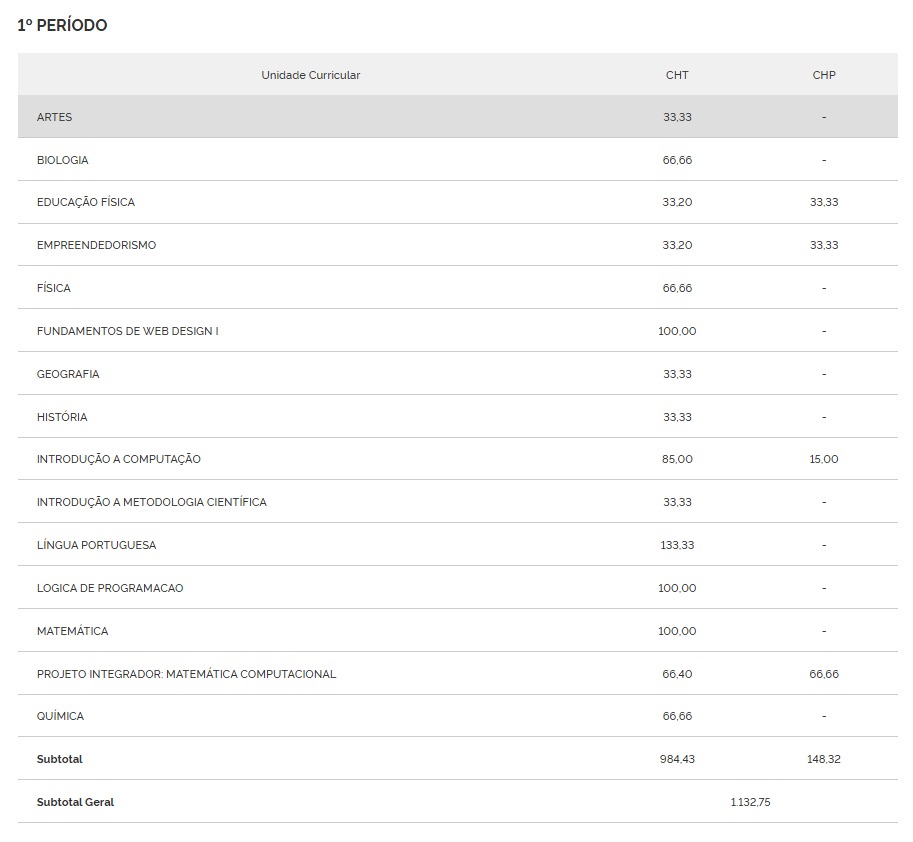Select the BIOLOGIA course row
The width and height of the screenshot is (913, 842).
62,160
